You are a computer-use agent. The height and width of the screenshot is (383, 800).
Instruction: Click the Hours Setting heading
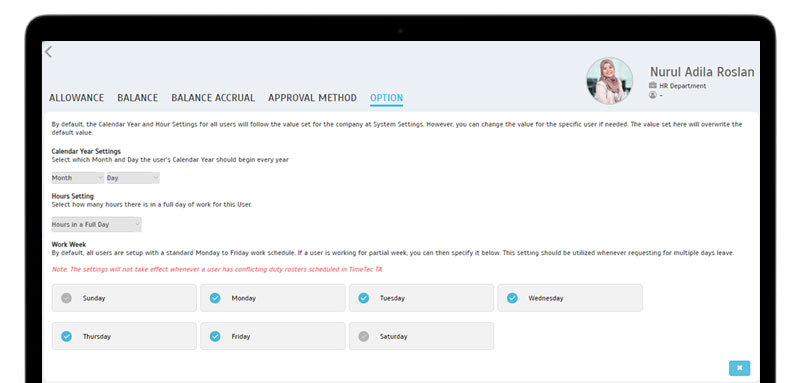click(72, 196)
